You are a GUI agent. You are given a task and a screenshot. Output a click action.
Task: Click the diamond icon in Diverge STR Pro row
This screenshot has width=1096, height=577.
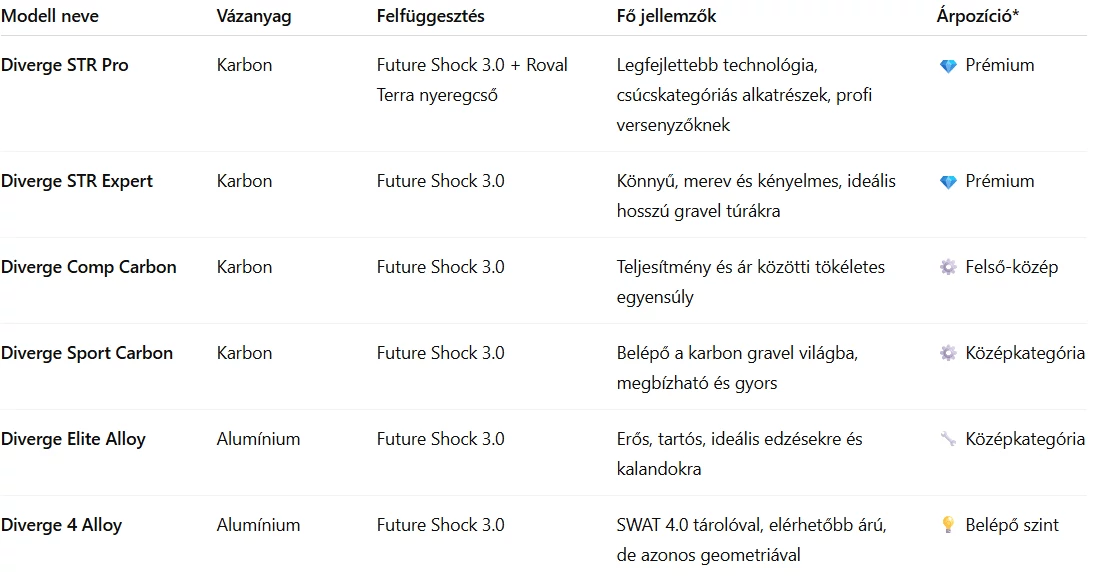point(948,66)
